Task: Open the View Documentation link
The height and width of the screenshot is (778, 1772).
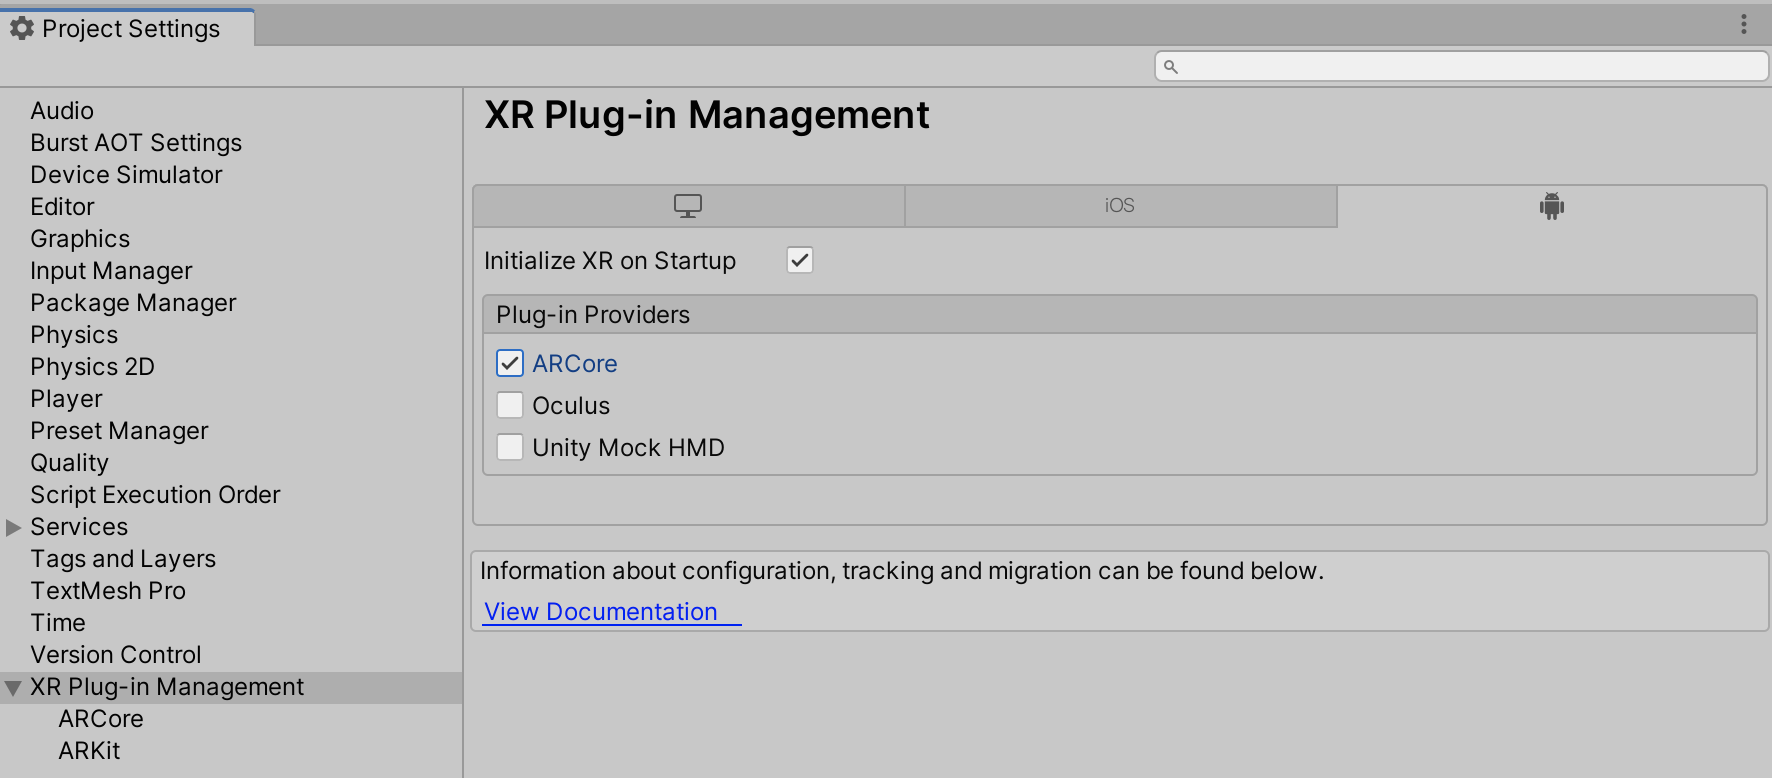Action: point(601,612)
